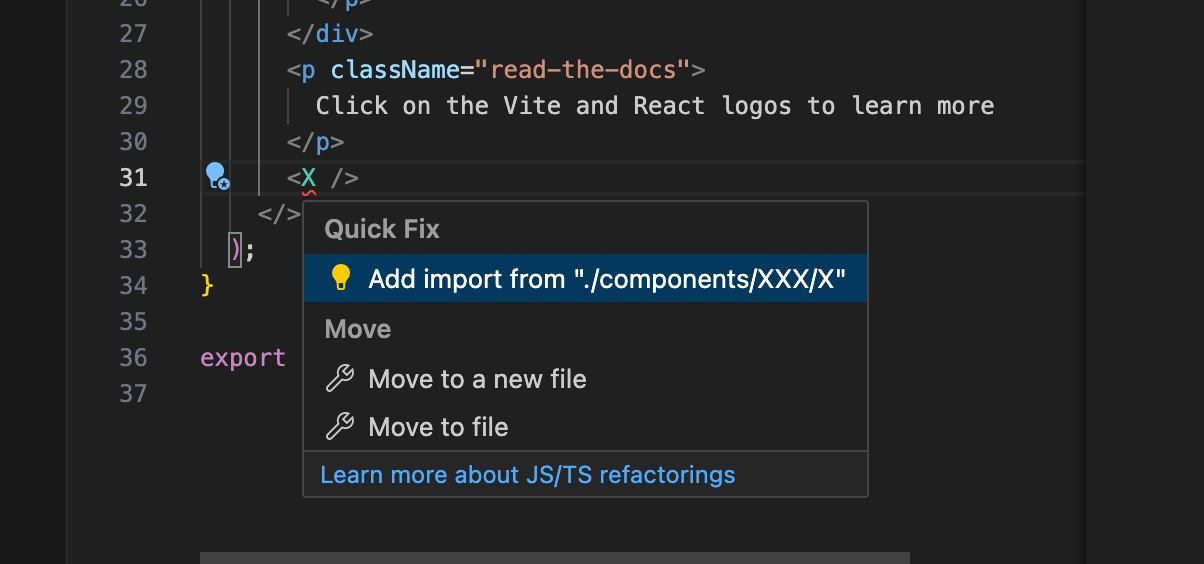This screenshot has height=564, width=1204.
Task: Click the blue lightbulb code action icon
Action: [x=217, y=177]
